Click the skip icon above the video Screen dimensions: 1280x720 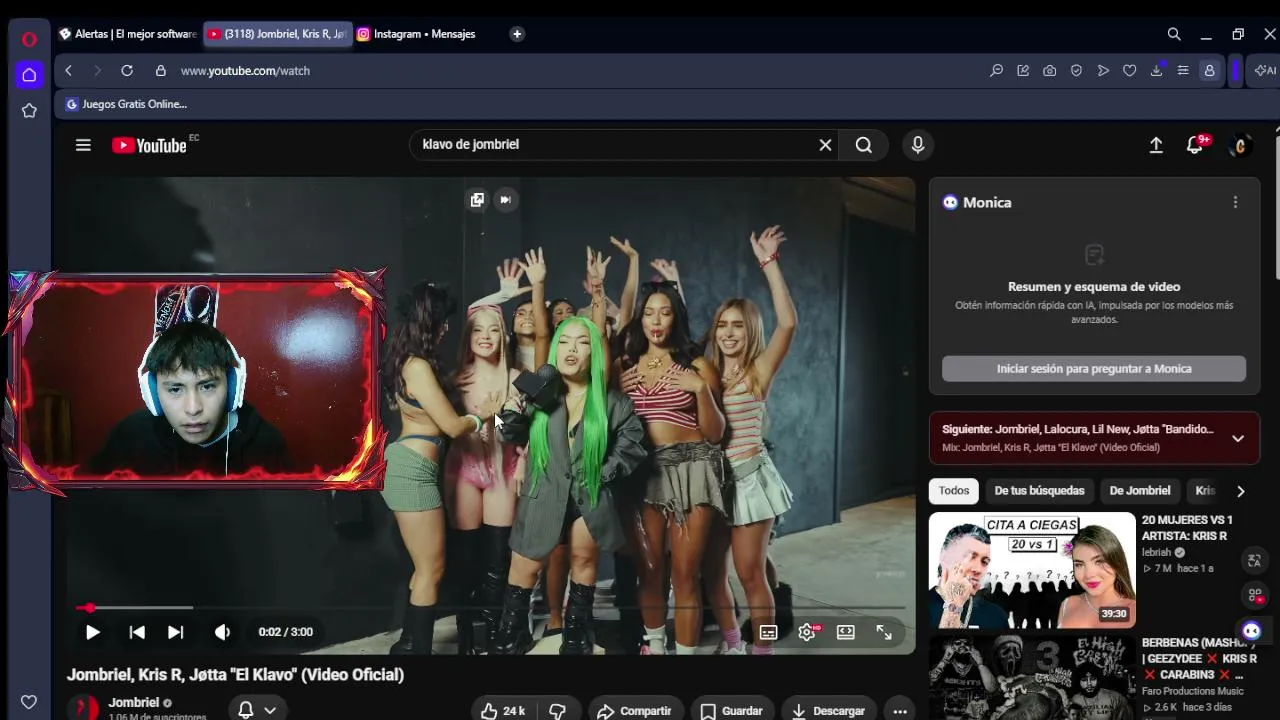pyautogui.click(x=505, y=199)
